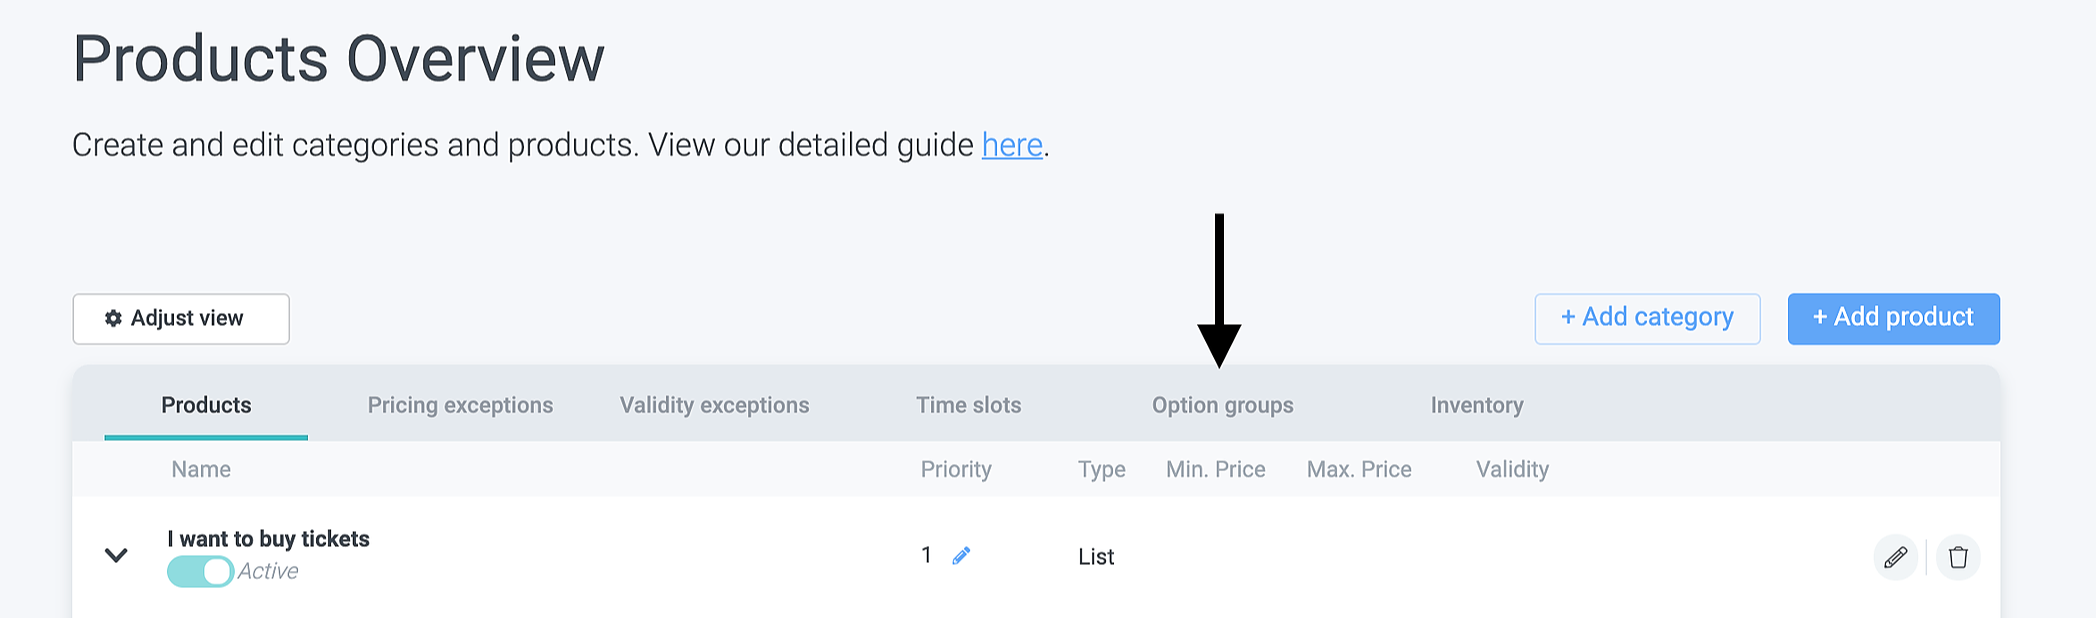Toggle the Active switch off
This screenshot has width=2096, height=618.
[x=200, y=571]
